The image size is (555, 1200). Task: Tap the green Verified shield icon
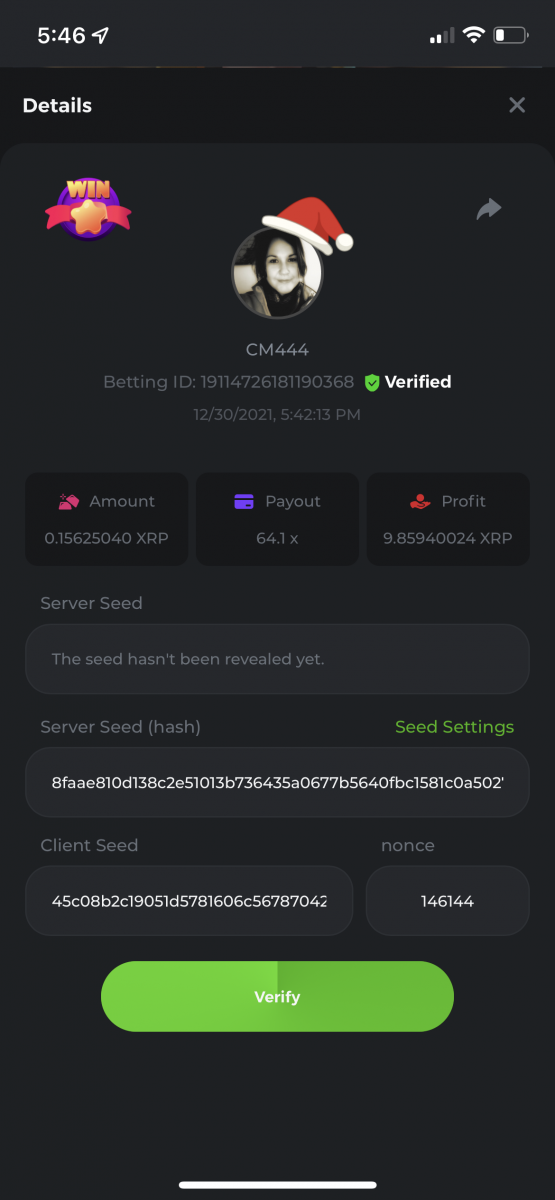(372, 382)
